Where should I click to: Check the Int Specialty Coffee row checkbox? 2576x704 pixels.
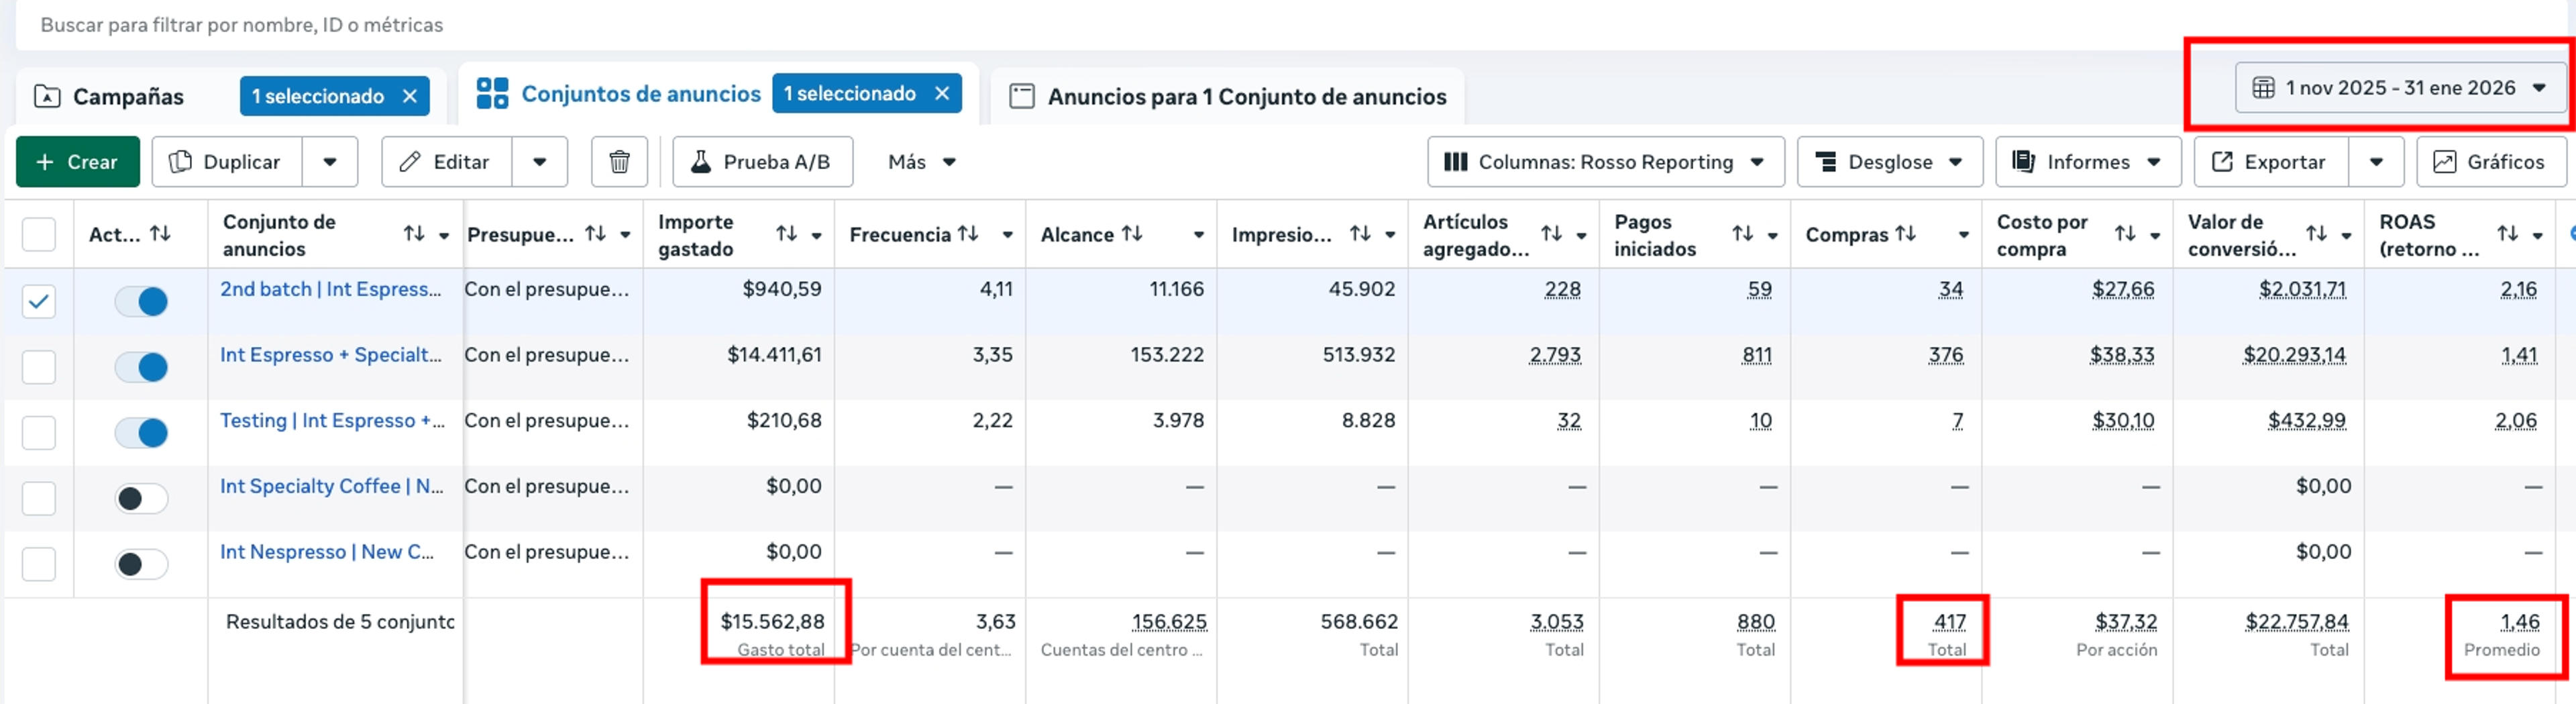tap(39, 498)
